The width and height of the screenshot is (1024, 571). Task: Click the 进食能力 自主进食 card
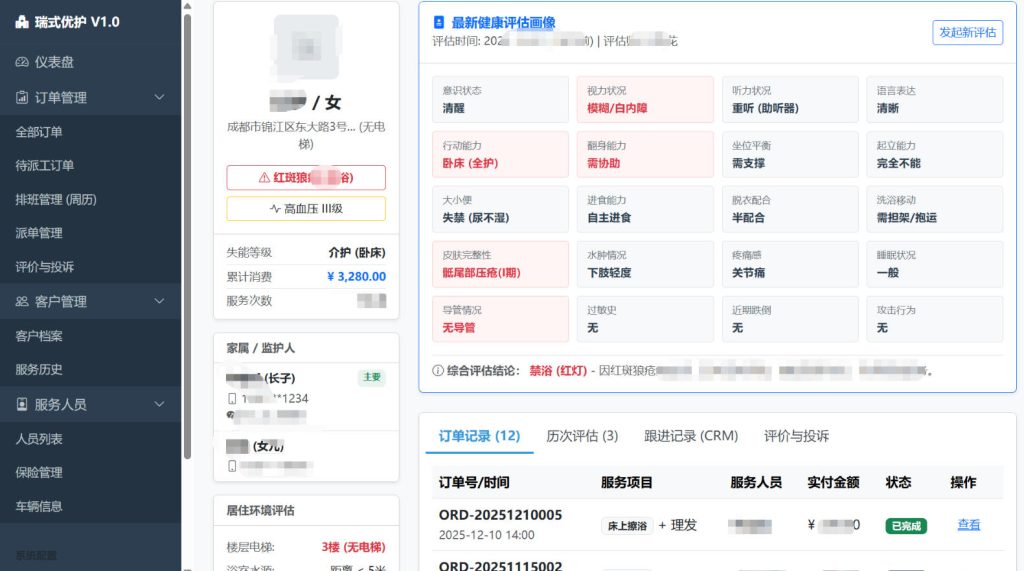coord(645,209)
